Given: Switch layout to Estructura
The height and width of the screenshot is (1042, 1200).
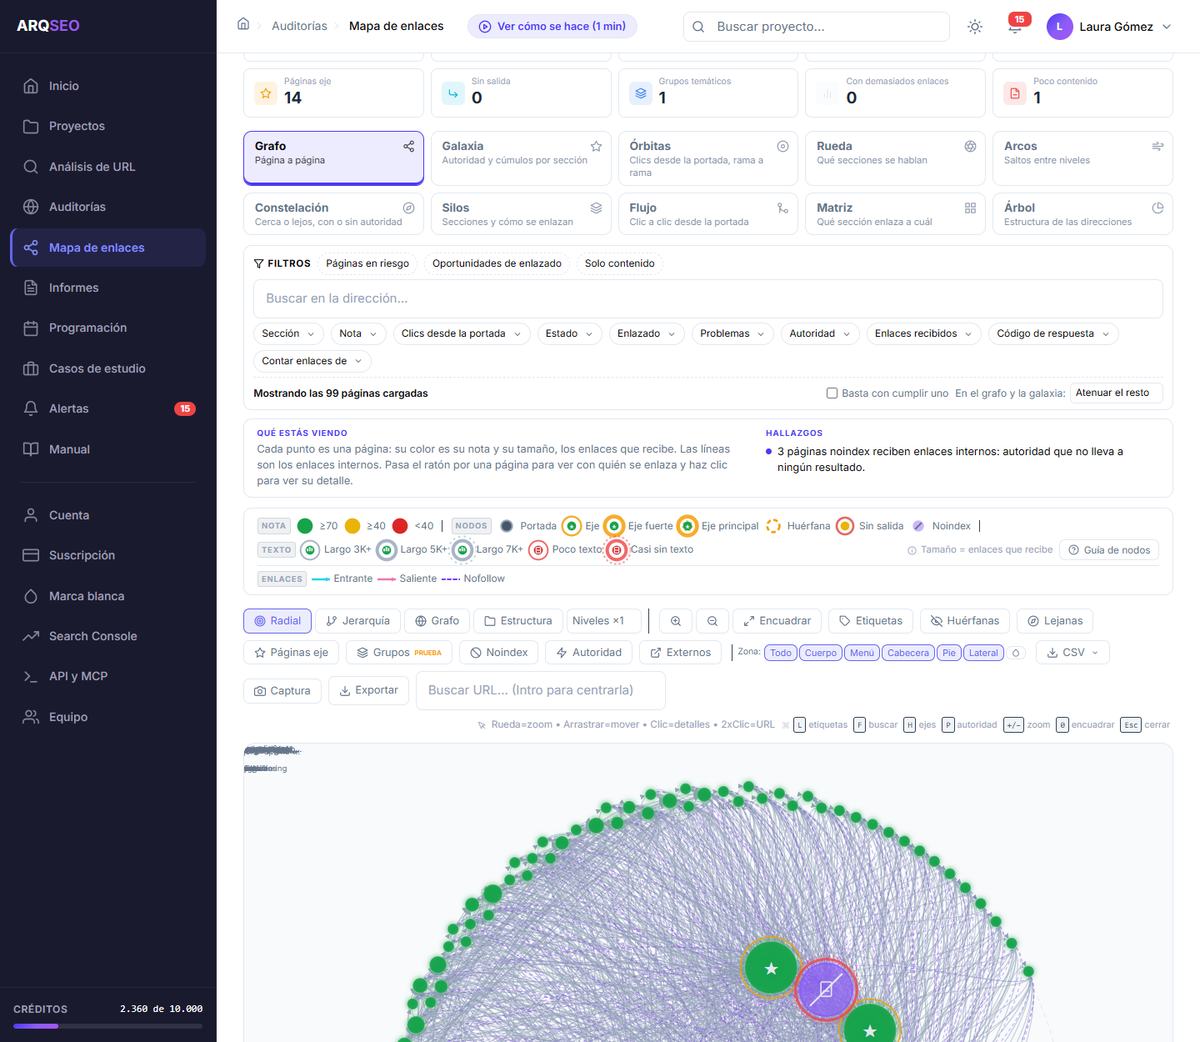Looking at the screenshot, I should (518, 621).
